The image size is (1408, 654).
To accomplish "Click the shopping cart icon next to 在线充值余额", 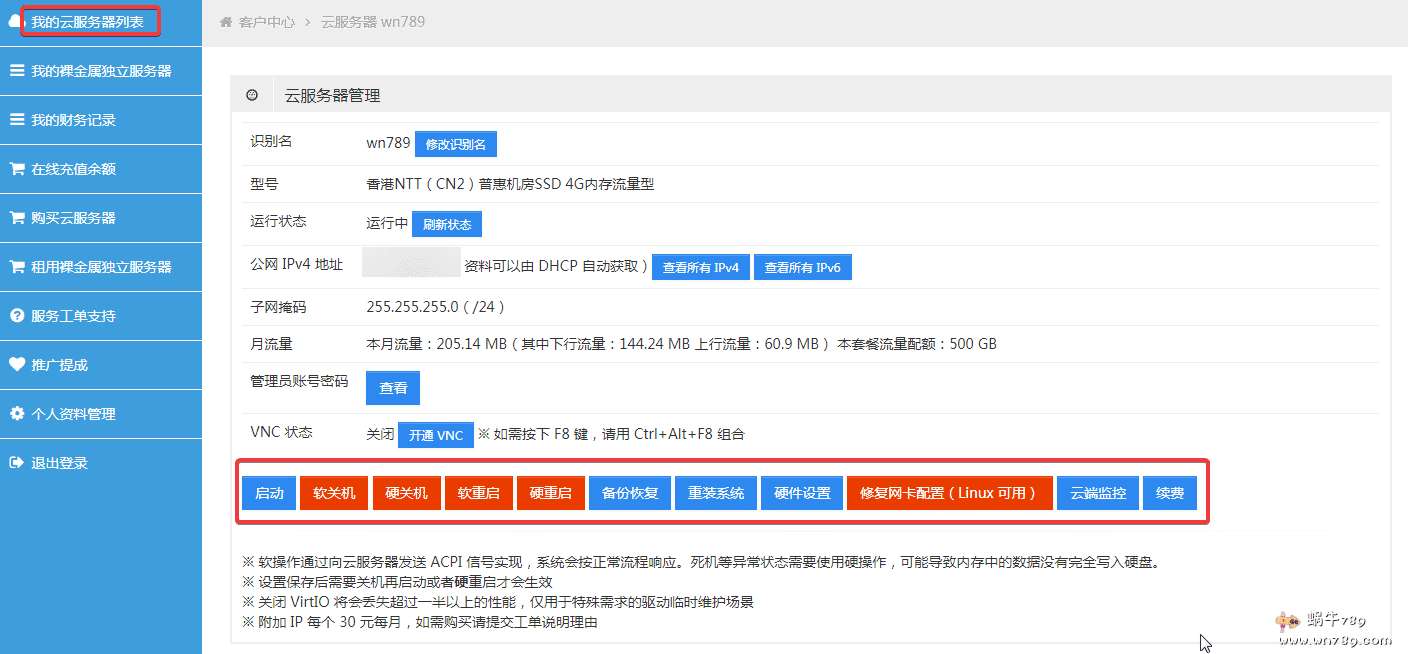I will click(17, 169).
